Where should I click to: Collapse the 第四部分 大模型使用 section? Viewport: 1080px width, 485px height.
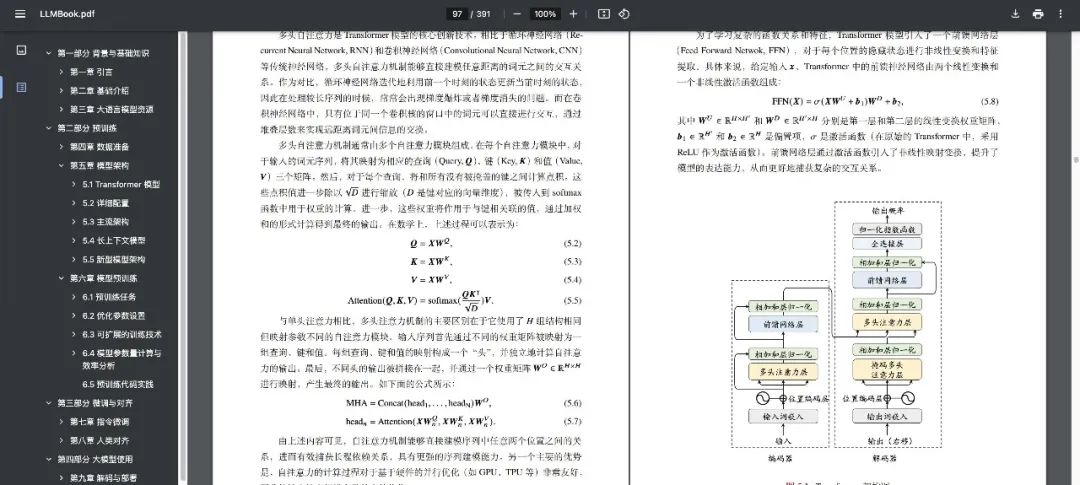click(48, 460)
